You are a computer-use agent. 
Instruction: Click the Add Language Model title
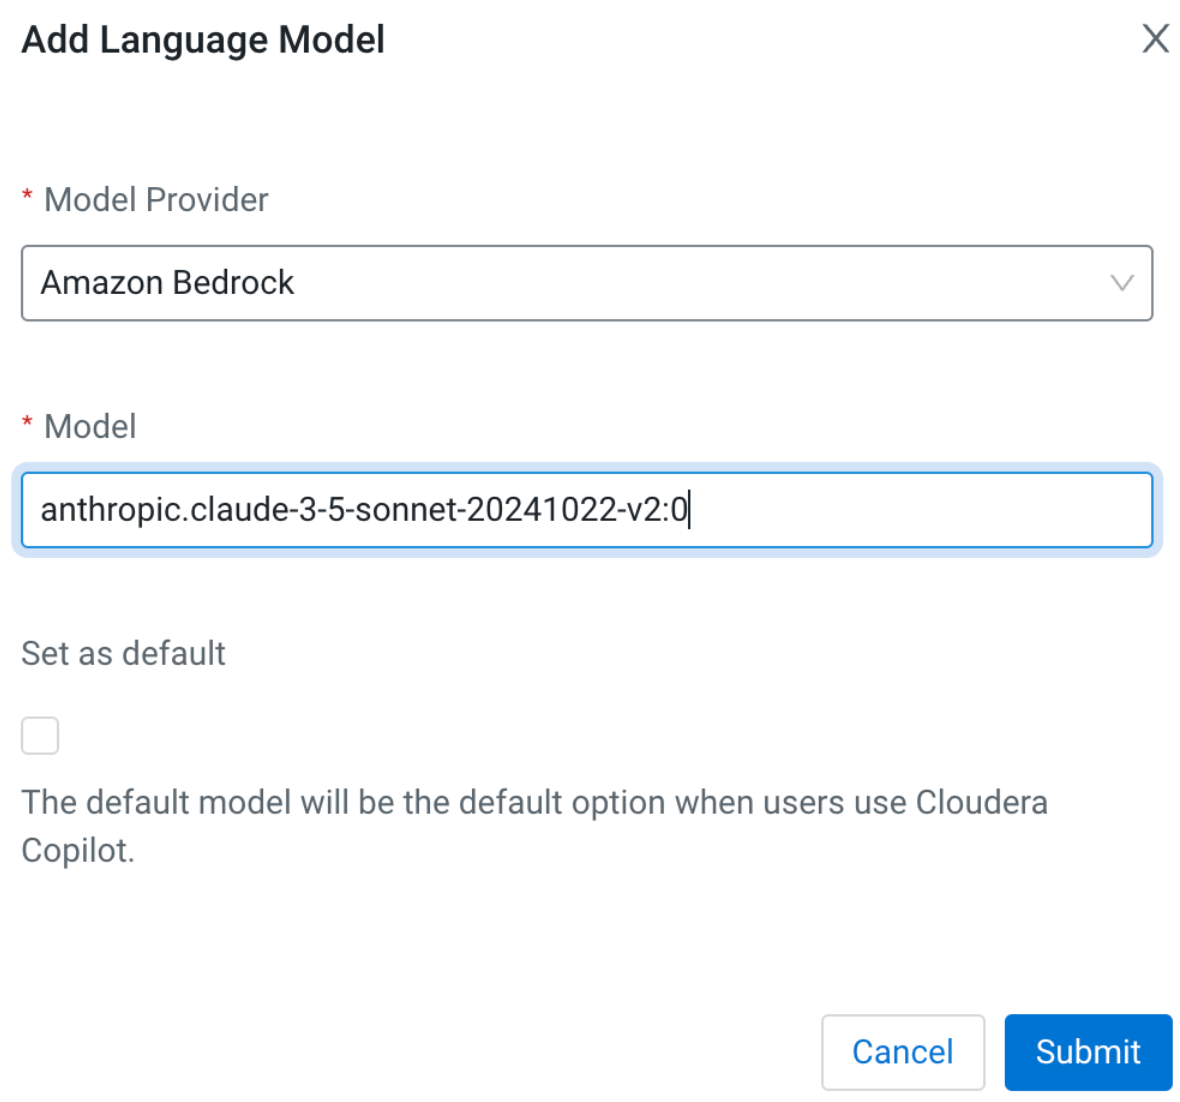click(203, 40)
